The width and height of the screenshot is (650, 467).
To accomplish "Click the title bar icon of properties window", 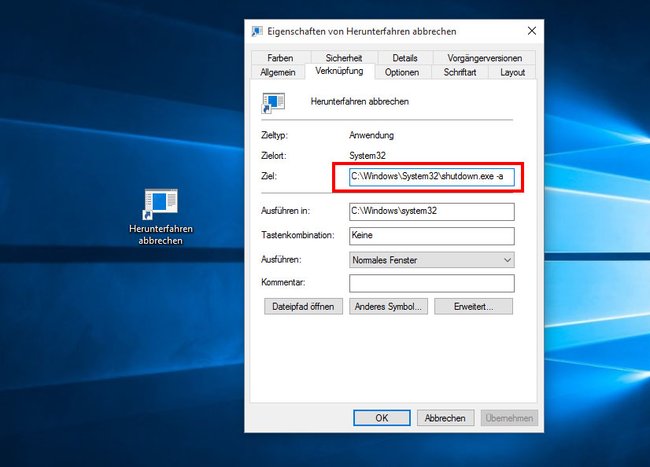I will coord(257,31).
